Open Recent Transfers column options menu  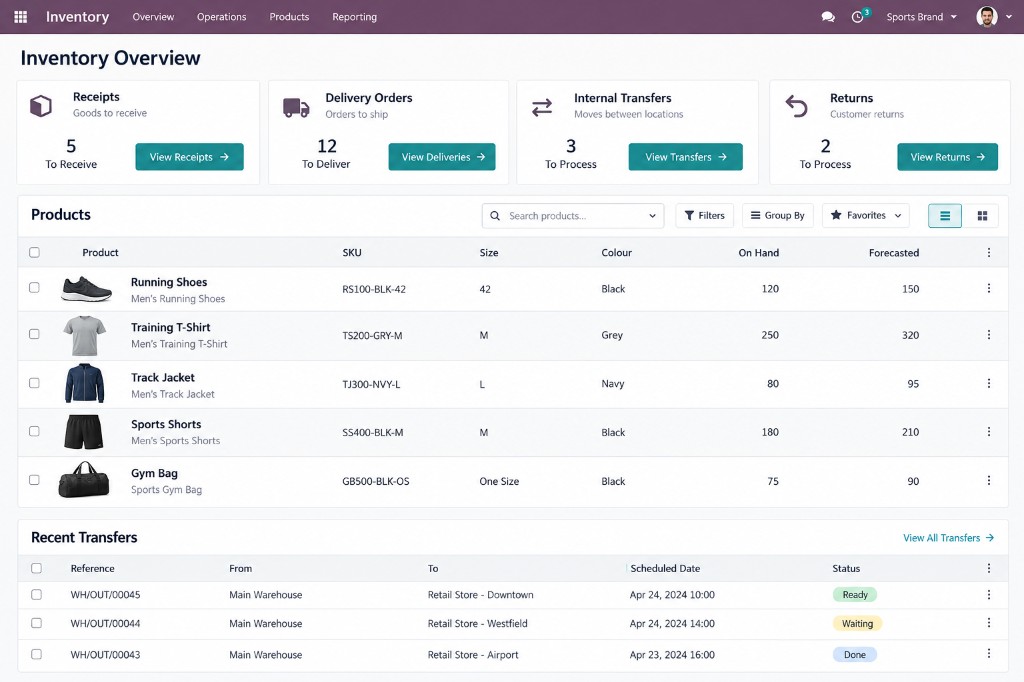(989, 568)
